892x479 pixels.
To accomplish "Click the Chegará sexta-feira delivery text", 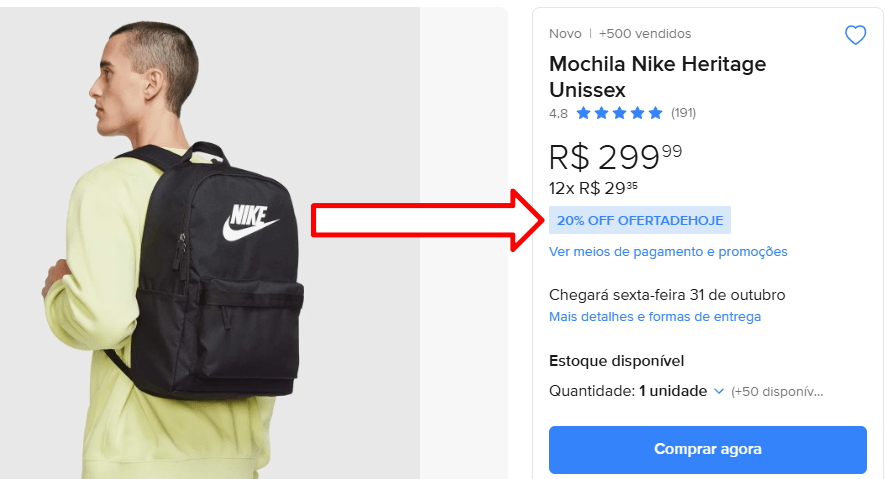I will coord(667,295).
